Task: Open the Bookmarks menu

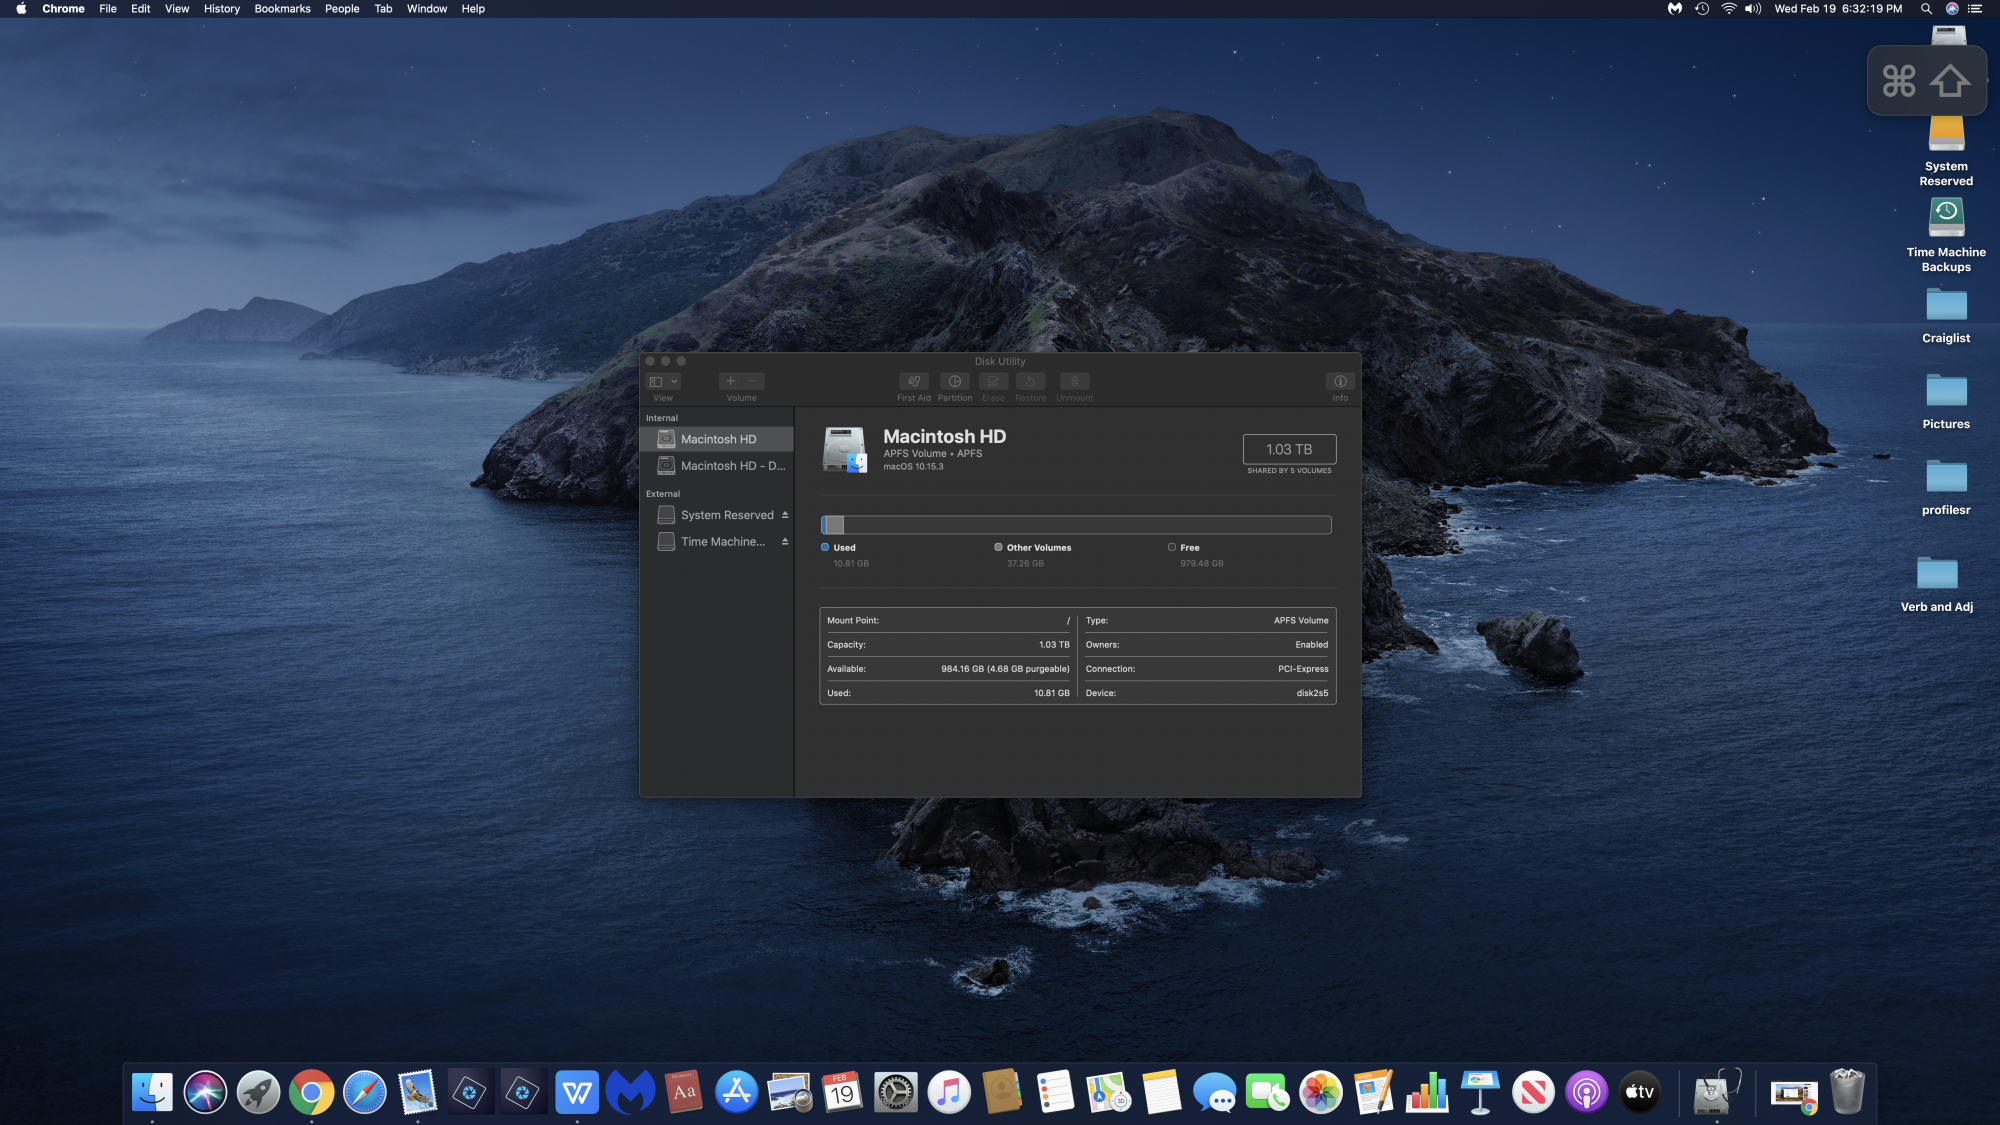Action: (x=282, y=9)
